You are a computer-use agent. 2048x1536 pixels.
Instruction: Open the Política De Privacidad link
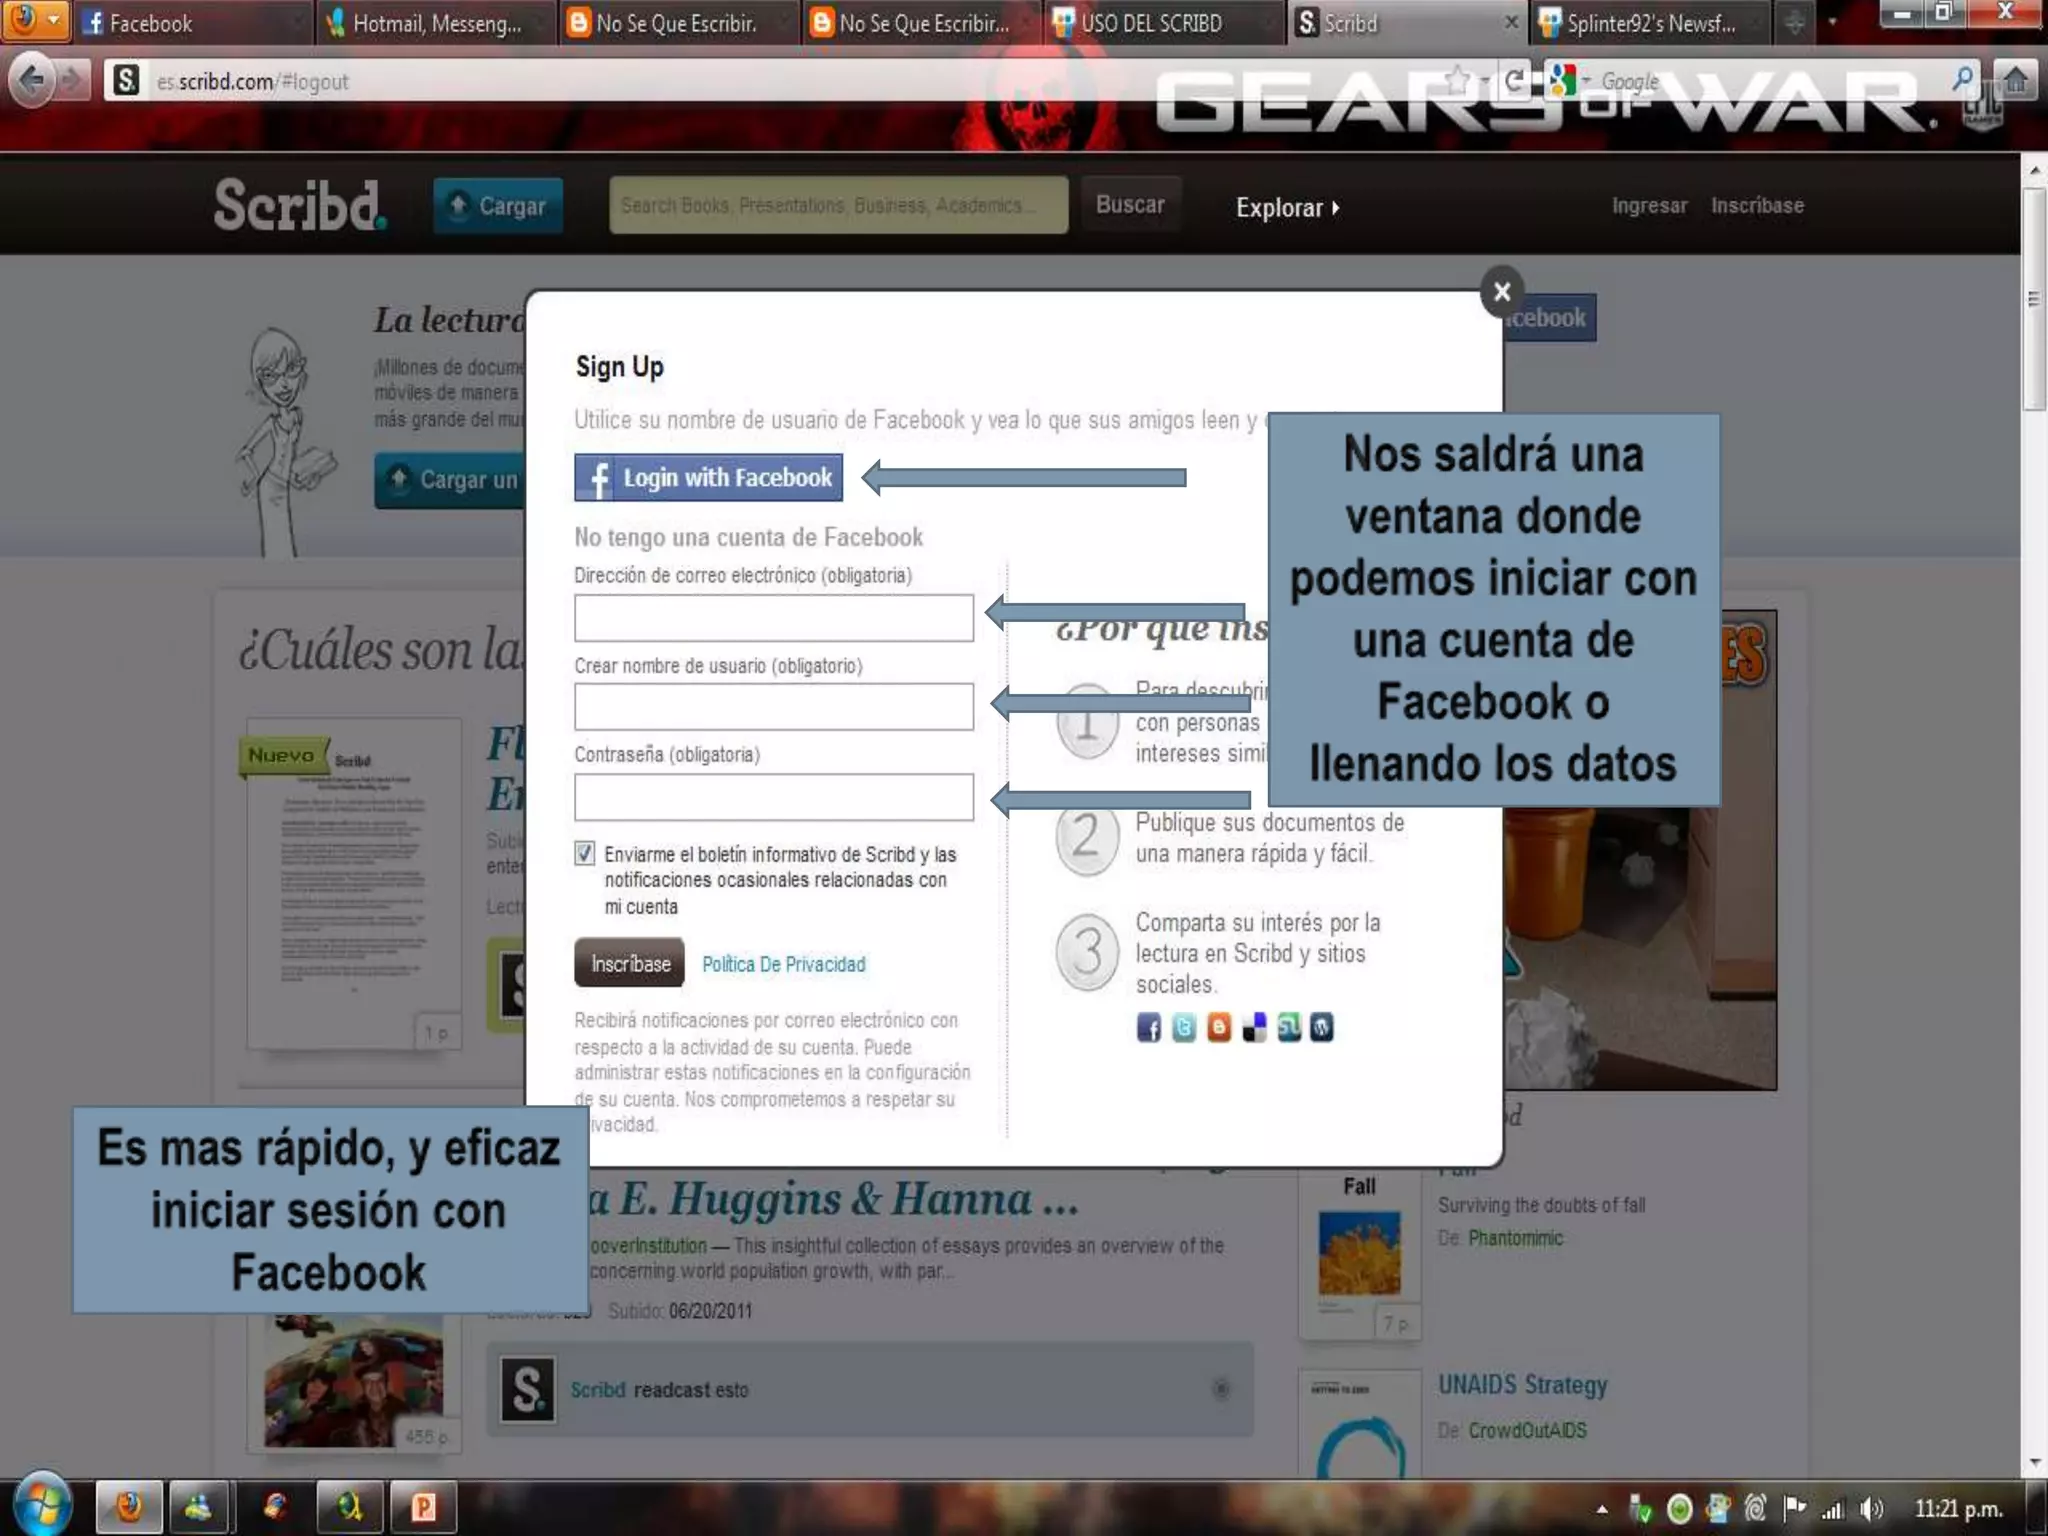pos(783,964)
